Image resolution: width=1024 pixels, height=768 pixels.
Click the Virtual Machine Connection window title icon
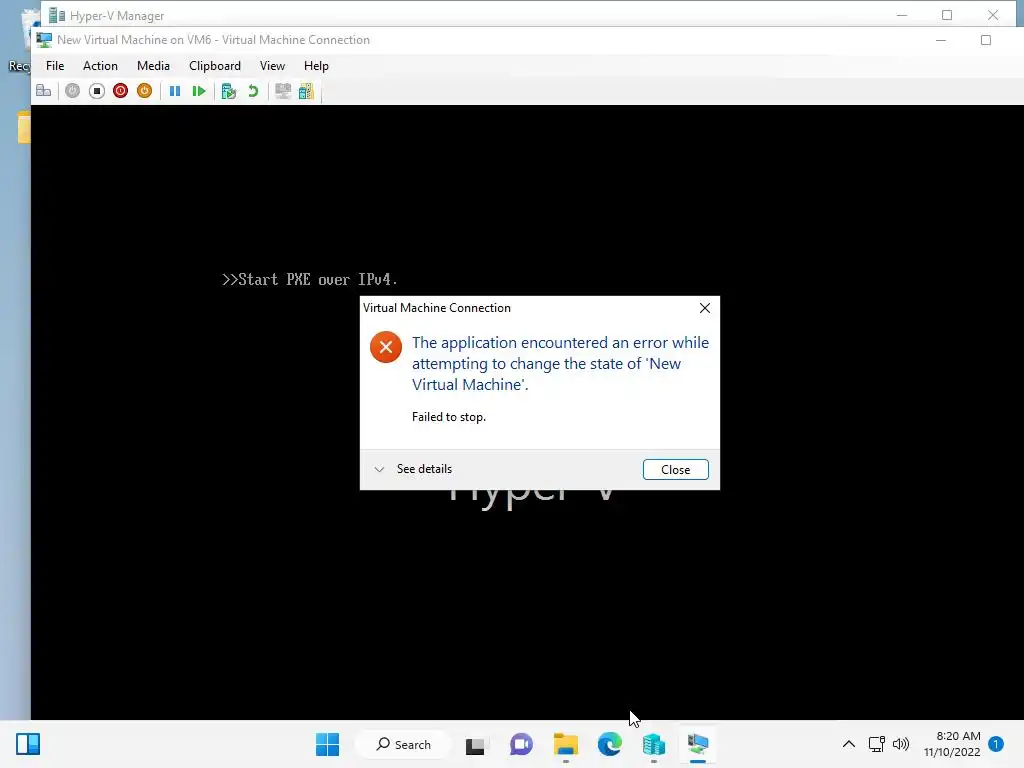tap(44, 40)
